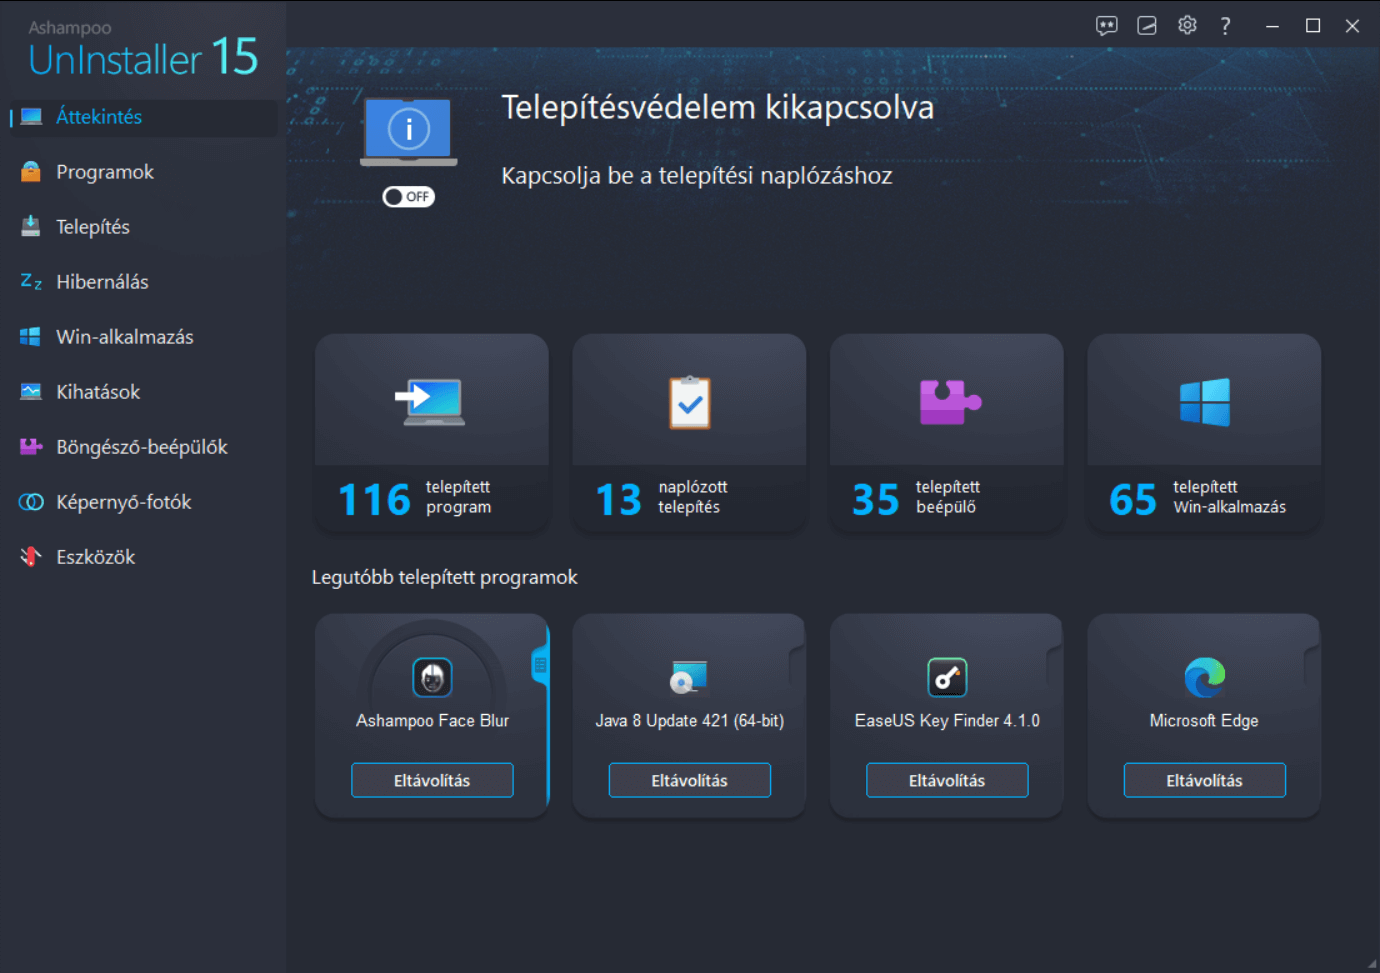The image size is (1380, 973).
Task: Click the Böngésző-beépülők puzzle icon
Action: click(31, 447)
